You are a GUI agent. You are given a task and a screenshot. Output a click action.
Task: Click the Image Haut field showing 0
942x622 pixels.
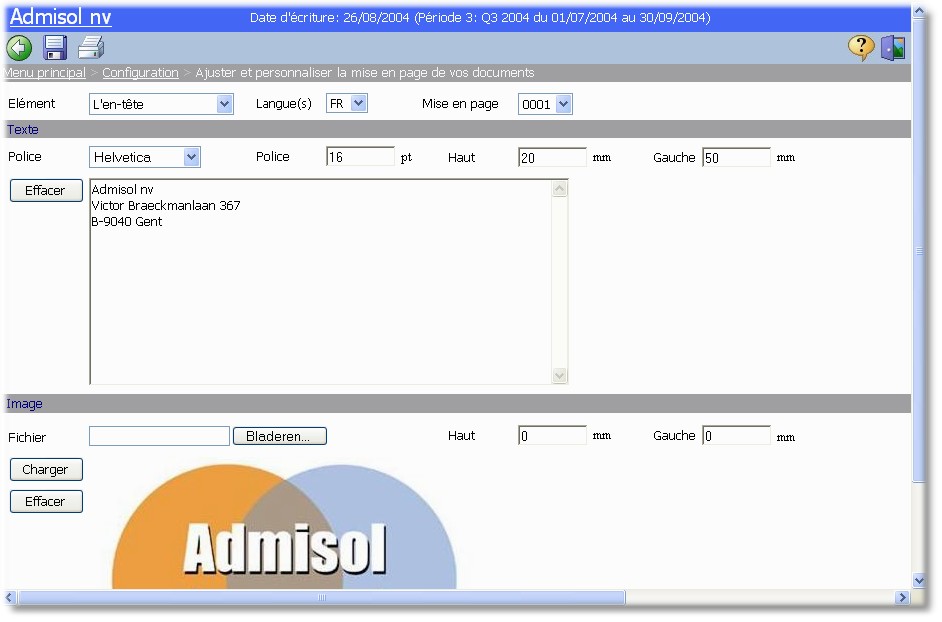click(x=552, y=436)
